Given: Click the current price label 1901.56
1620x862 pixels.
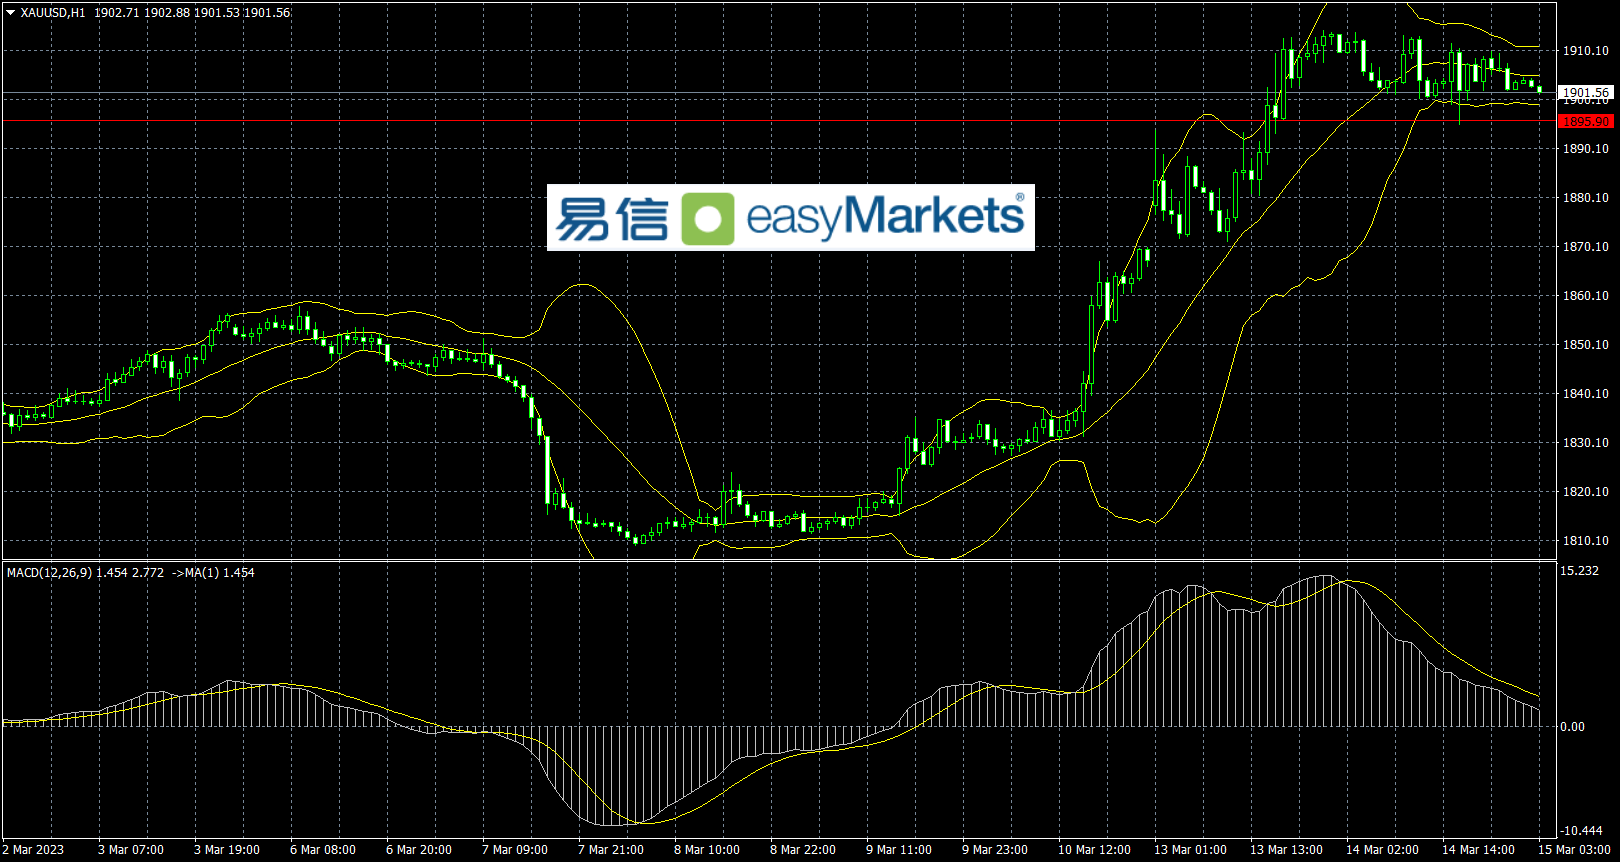Looking at the screenshot, I should (x=1586, y=92).
